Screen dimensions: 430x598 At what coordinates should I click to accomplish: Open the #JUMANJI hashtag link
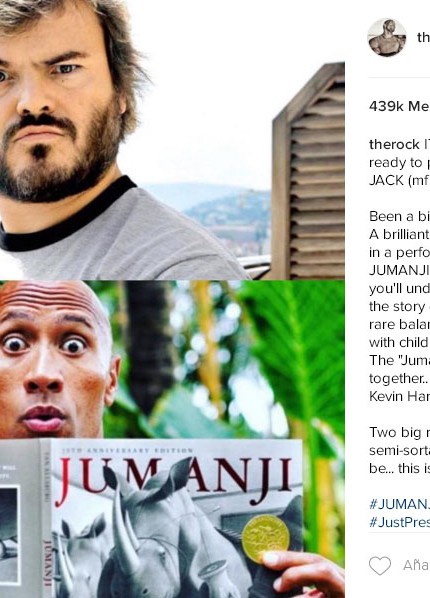399,504
